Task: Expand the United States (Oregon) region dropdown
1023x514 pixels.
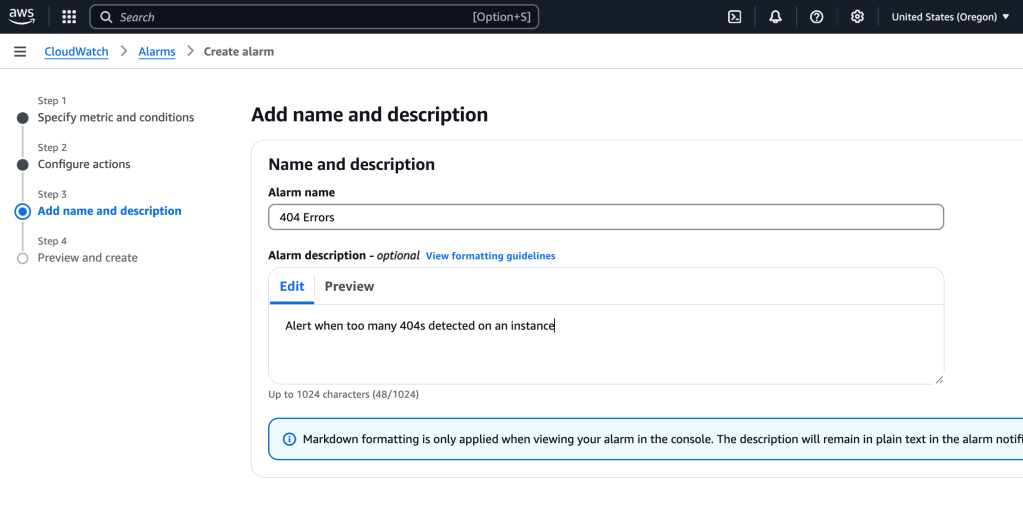Action: pyautogui.click(x=950, y=17)
